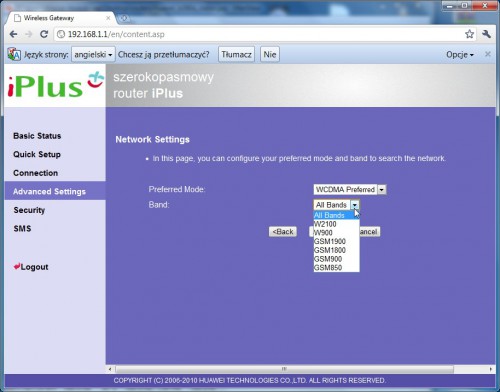This screenshot has width=500, height=392.
Task: Click the Logout link
Action: (x=31, y=267)
